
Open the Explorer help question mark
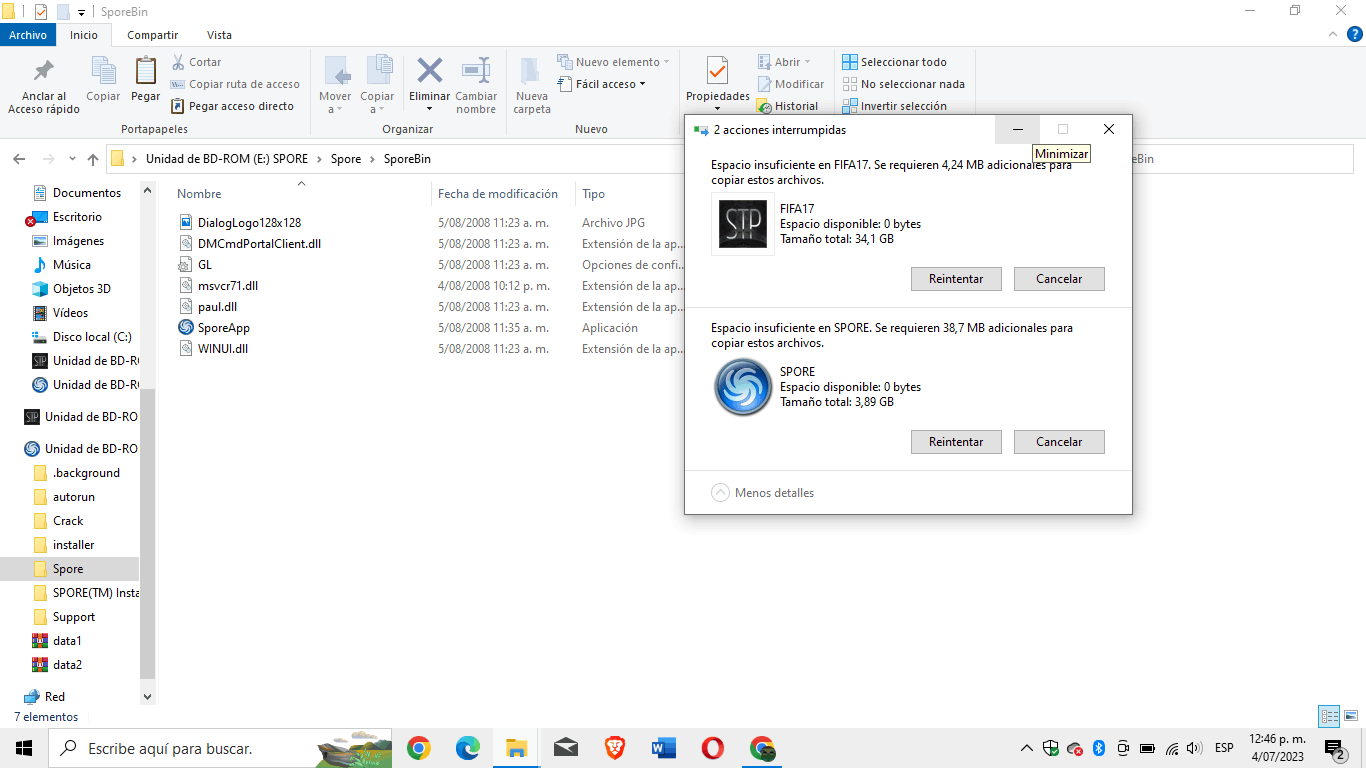pyautogui.click(x=1356, y=35)
